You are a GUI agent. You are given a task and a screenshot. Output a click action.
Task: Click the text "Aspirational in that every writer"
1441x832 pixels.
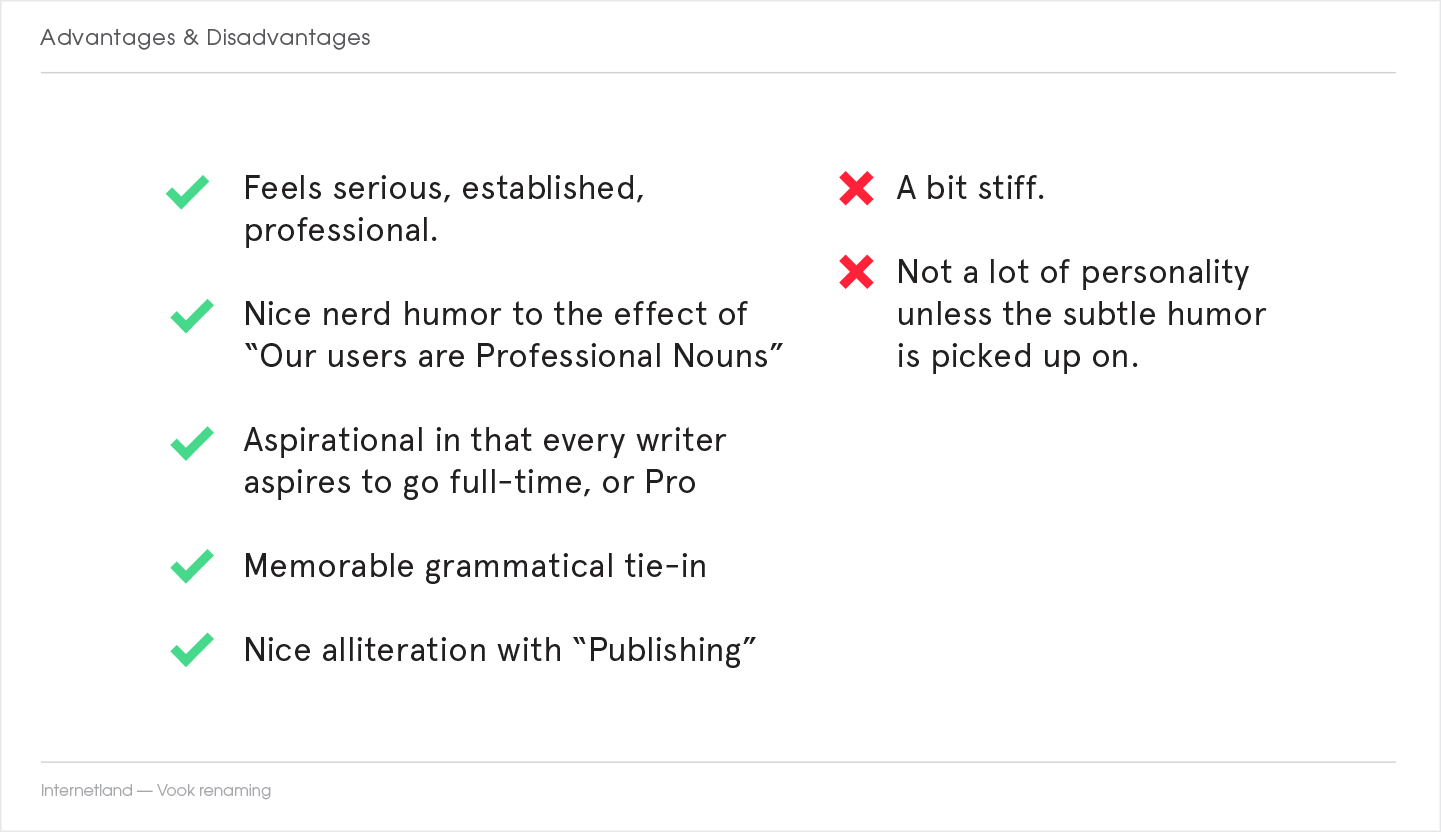[485, 440]
